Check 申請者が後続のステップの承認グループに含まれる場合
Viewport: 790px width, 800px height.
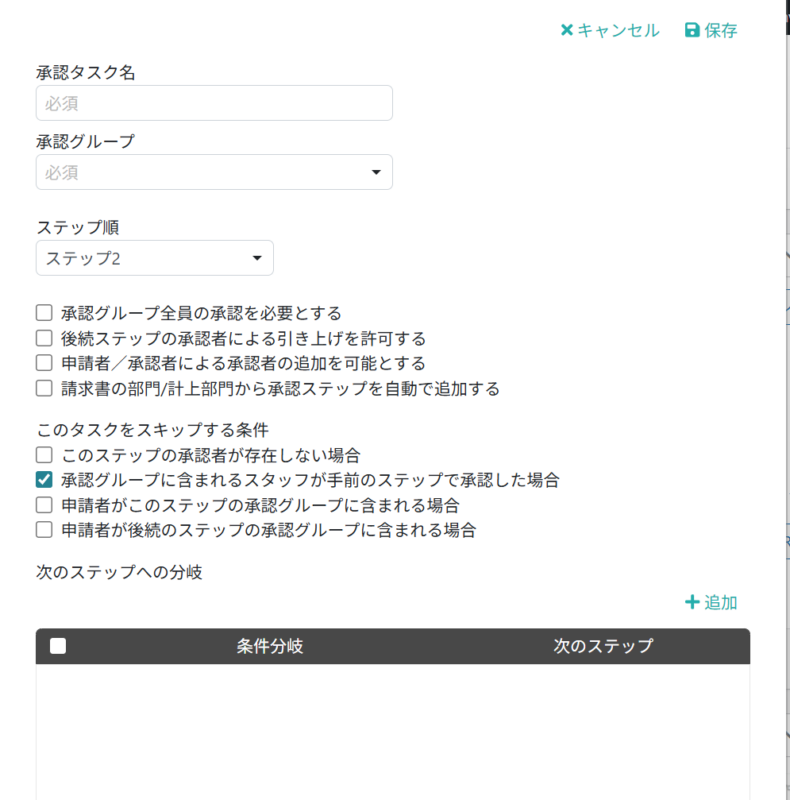[44, 530]
